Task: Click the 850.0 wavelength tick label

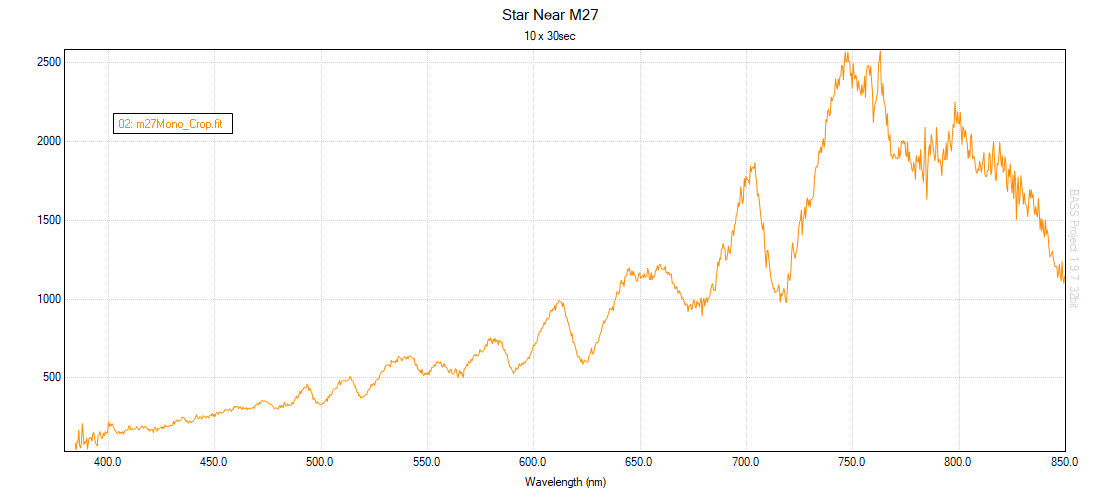Action: (x=1064, y=462)
